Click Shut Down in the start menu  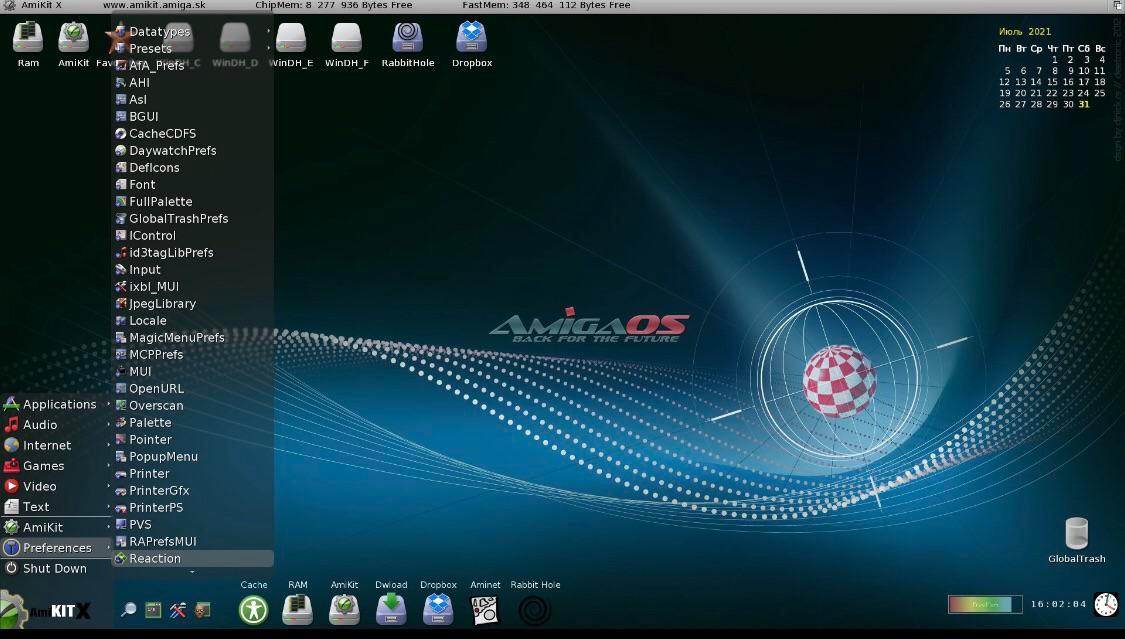coord(54,569)
